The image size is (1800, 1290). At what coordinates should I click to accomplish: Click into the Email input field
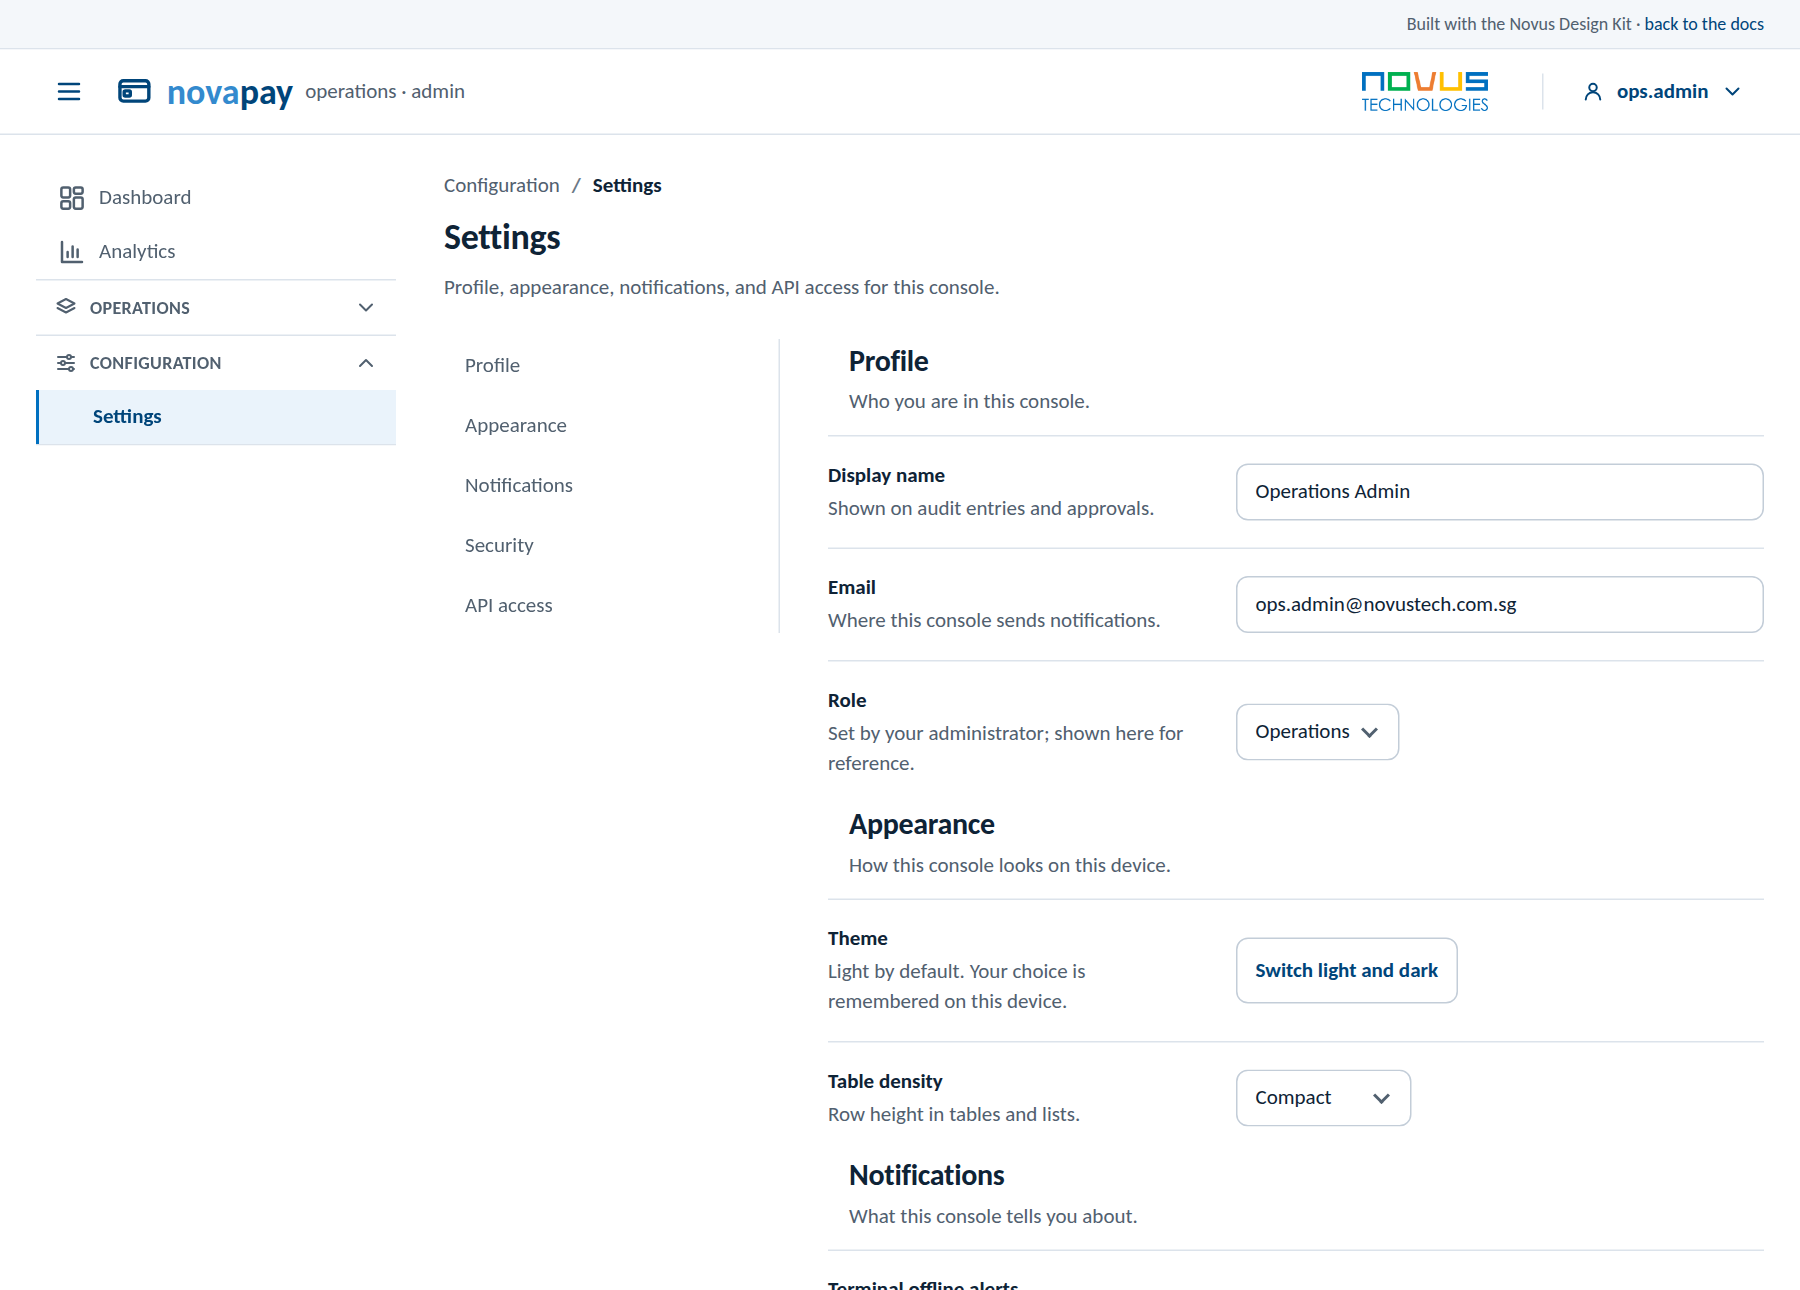1499,605
